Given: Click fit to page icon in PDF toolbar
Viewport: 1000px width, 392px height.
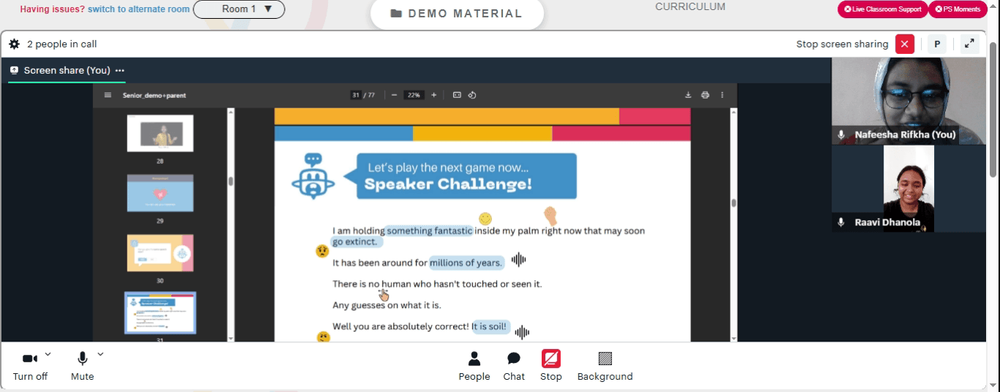Looking at the screenshot, I should coord(457,95).
